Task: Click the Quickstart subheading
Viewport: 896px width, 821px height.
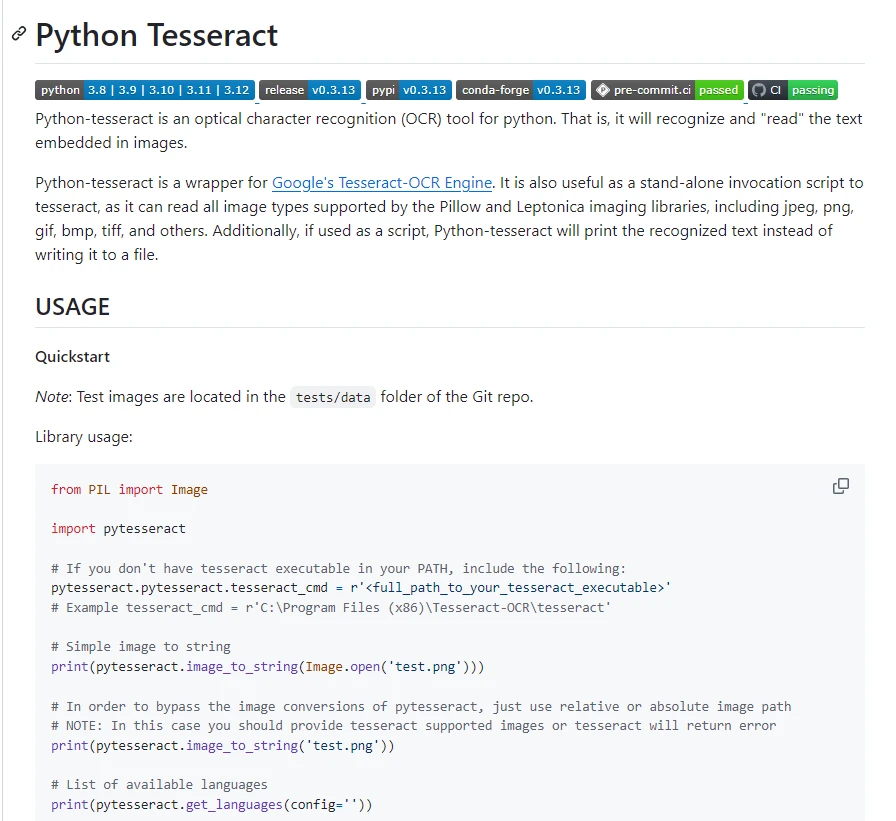Action: (72, 357)
